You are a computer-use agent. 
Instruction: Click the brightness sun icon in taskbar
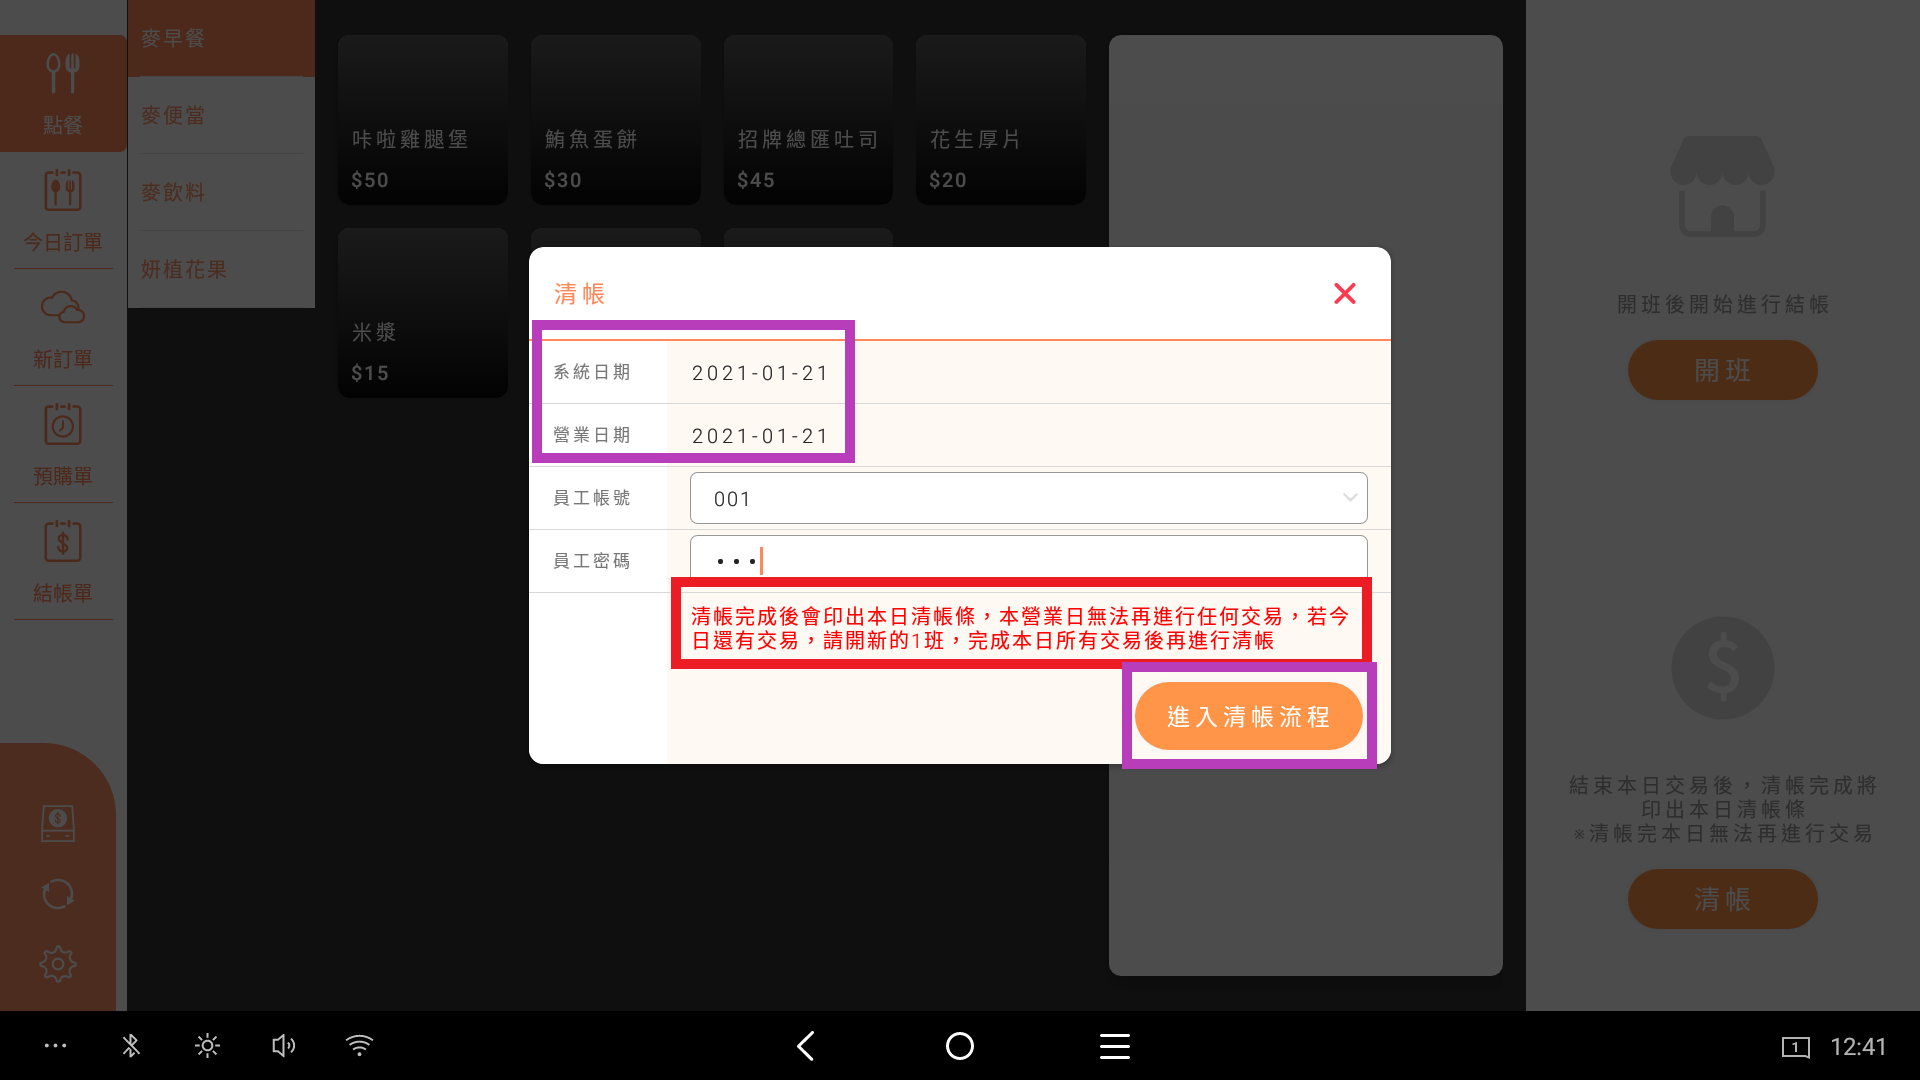tap(207, 1046)
